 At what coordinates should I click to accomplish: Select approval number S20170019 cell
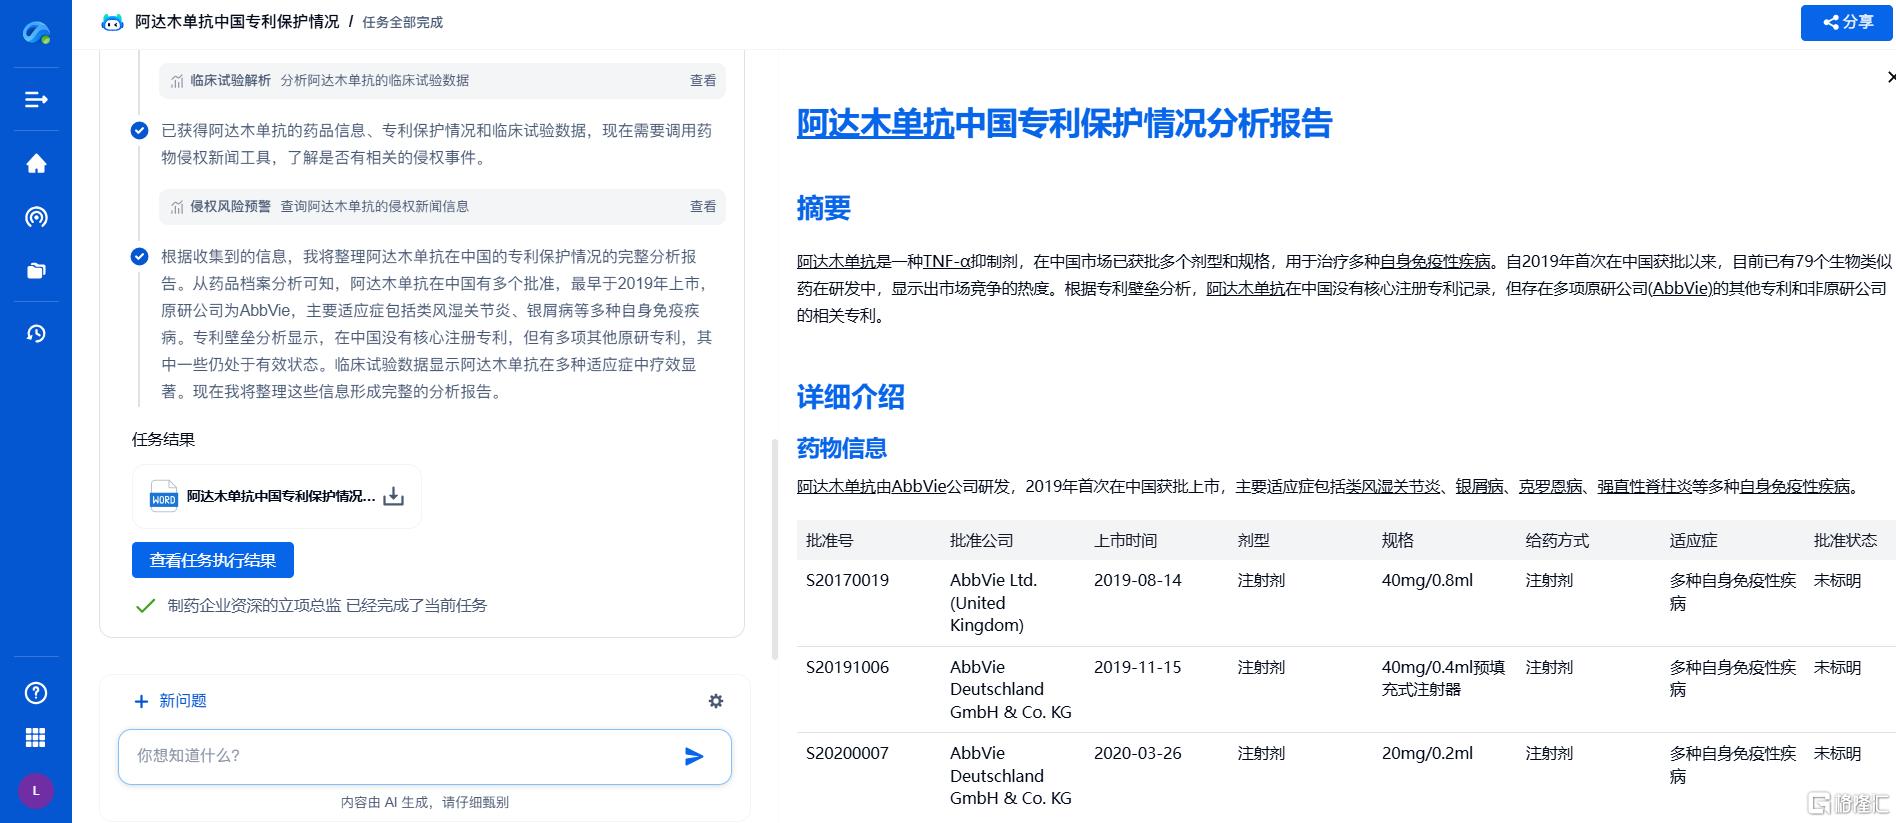click(848, 581)
